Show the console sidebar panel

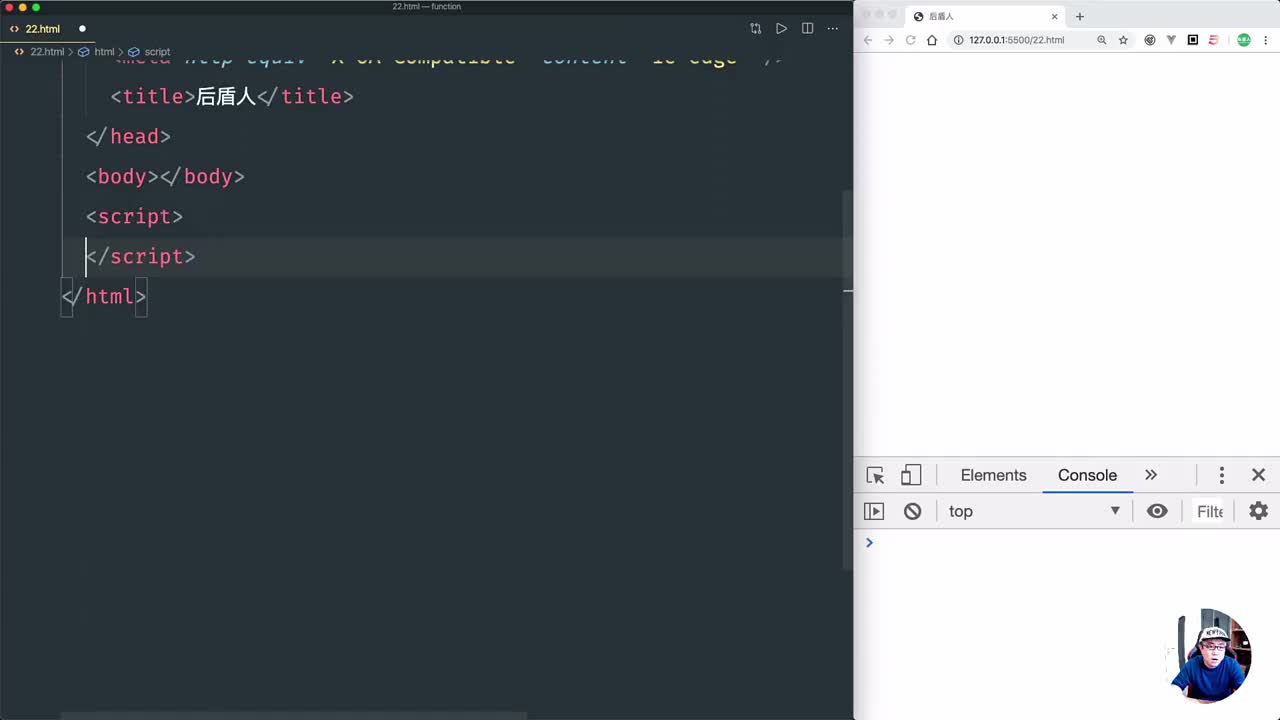tap(874, 511)
